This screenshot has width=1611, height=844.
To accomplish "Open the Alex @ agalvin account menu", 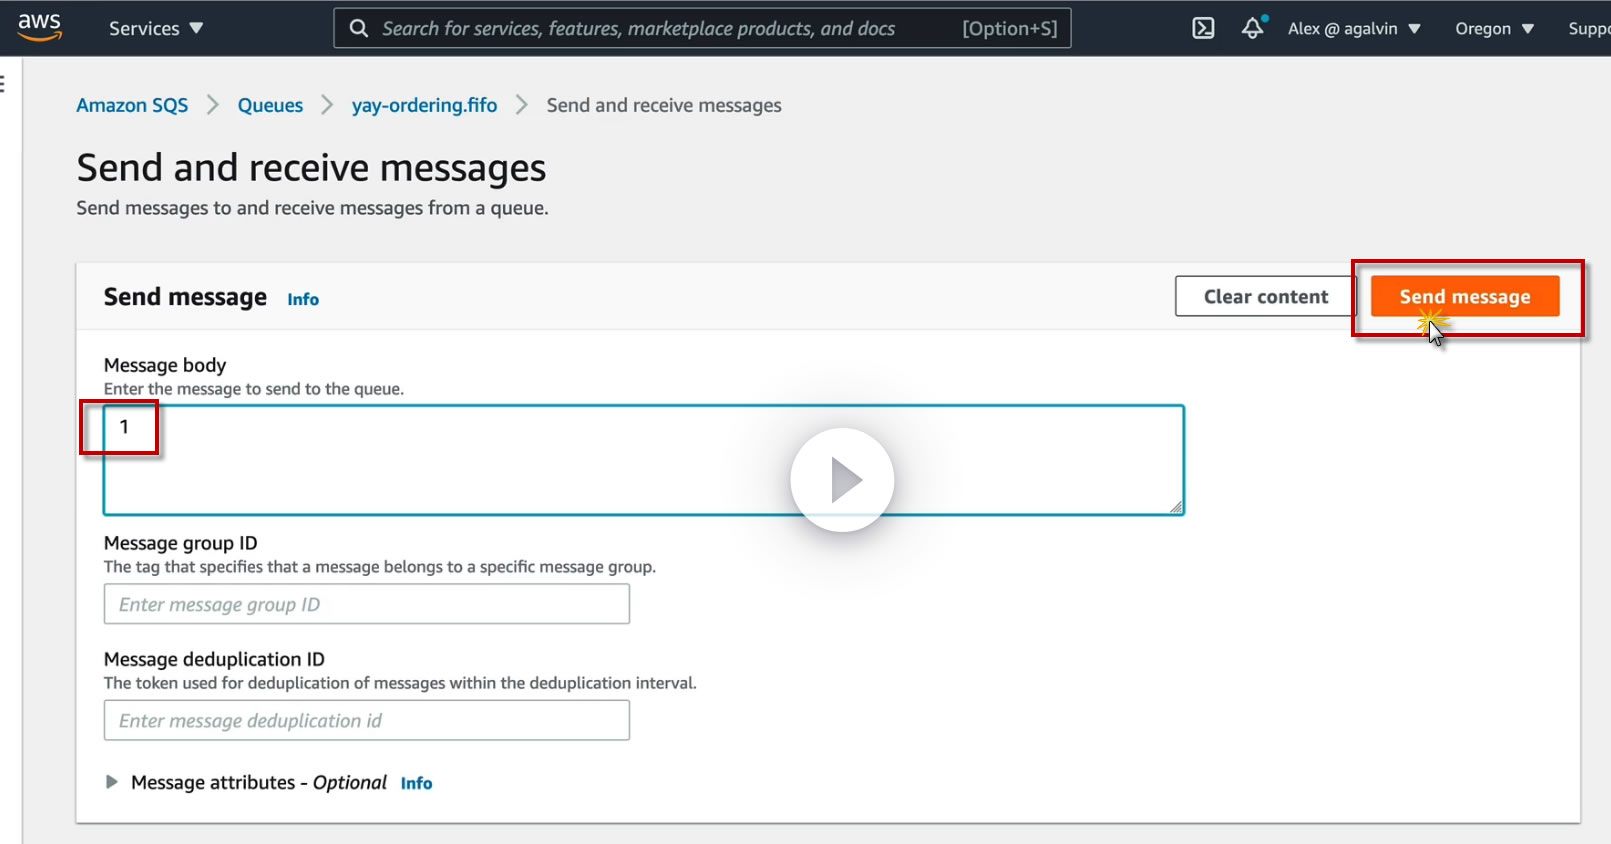I will click(1354, 28).
